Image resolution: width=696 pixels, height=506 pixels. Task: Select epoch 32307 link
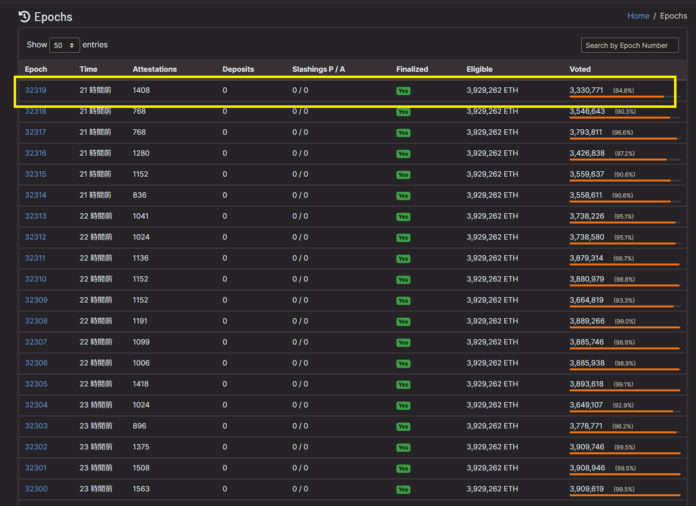tap(36, 342)
